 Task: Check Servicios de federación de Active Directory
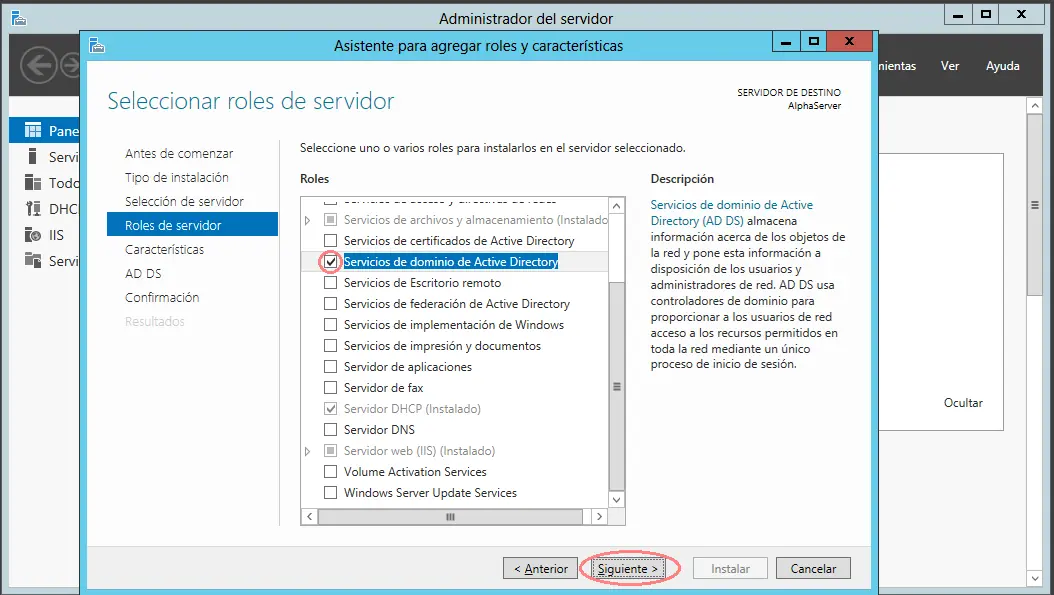330,303
